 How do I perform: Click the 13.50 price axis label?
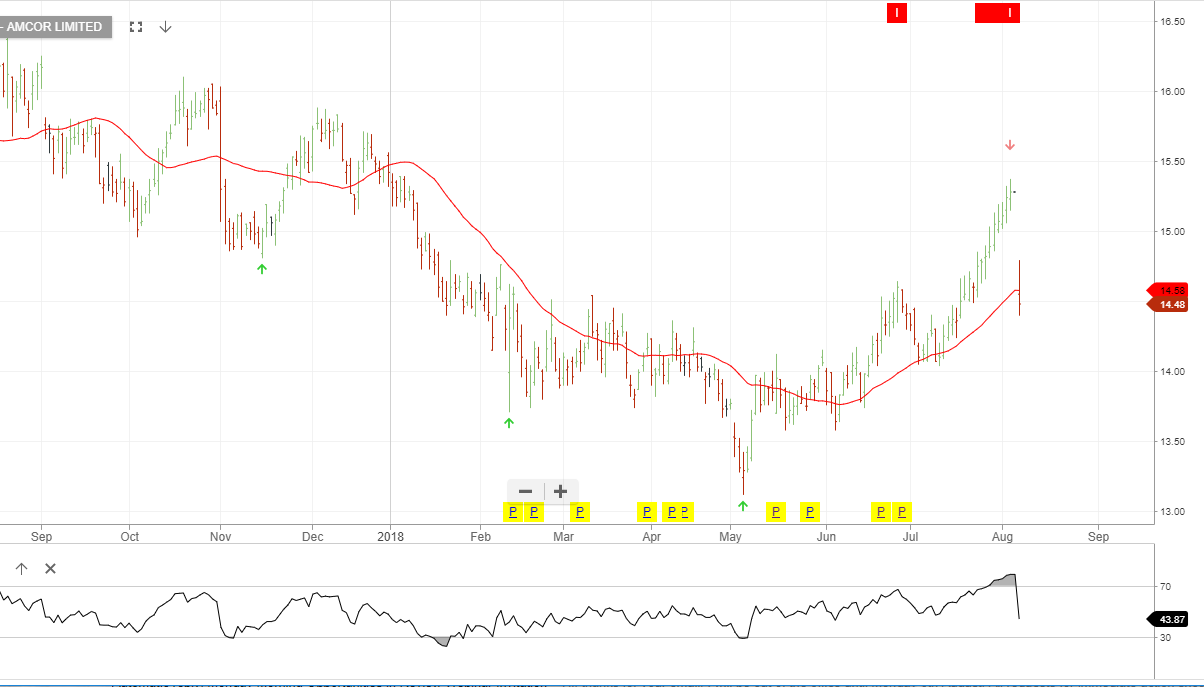tap(1172, 441)
